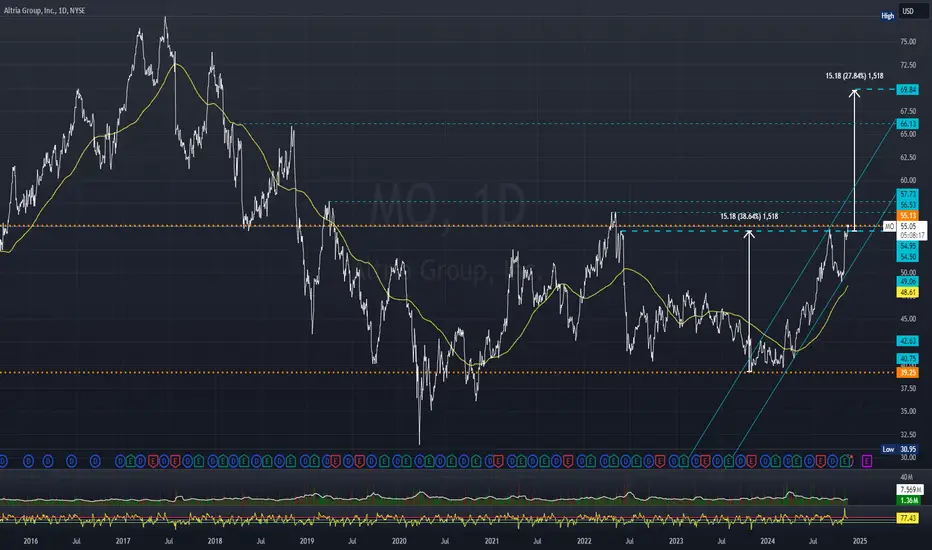Click the 60.00 price axis tick
The width and height of the screenshot is (932, 550).
click(908, 180)
